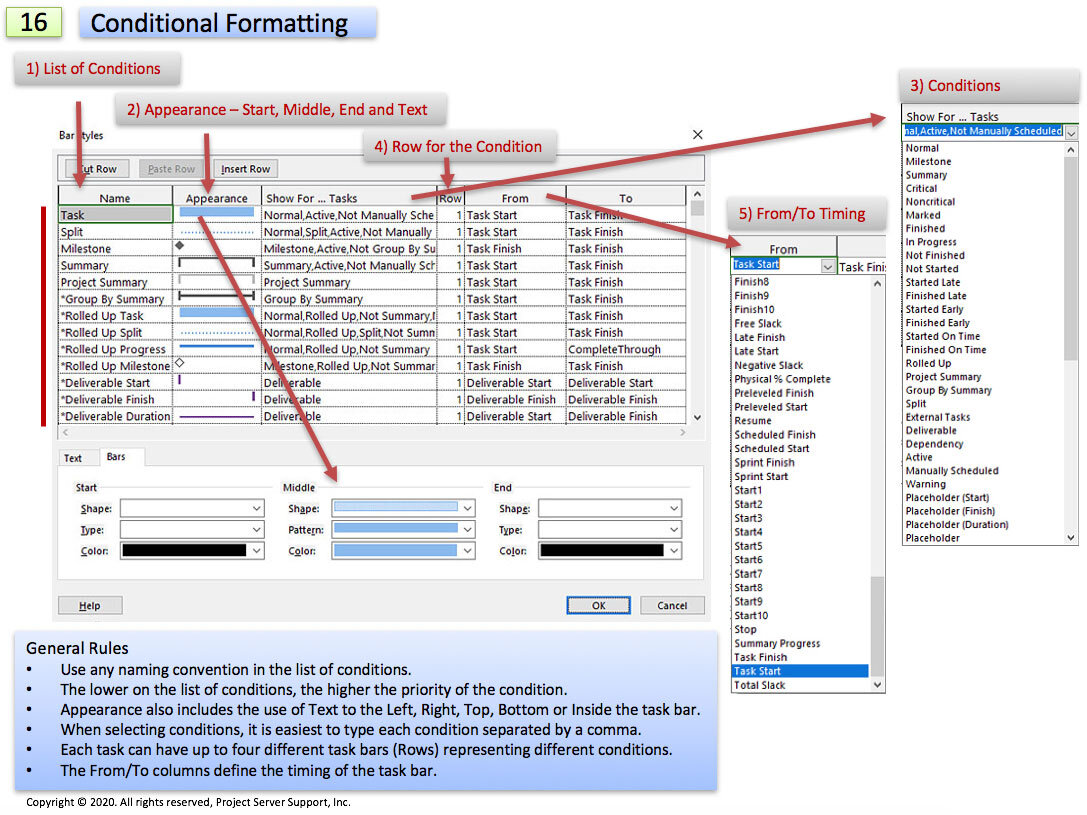Select the *Rolled Up Task name cell

pos(115,315)
